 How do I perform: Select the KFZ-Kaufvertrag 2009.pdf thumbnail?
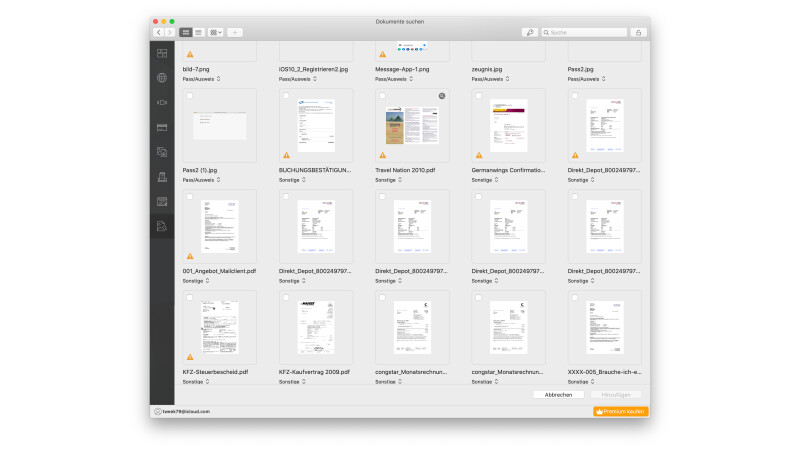(315, 328)
